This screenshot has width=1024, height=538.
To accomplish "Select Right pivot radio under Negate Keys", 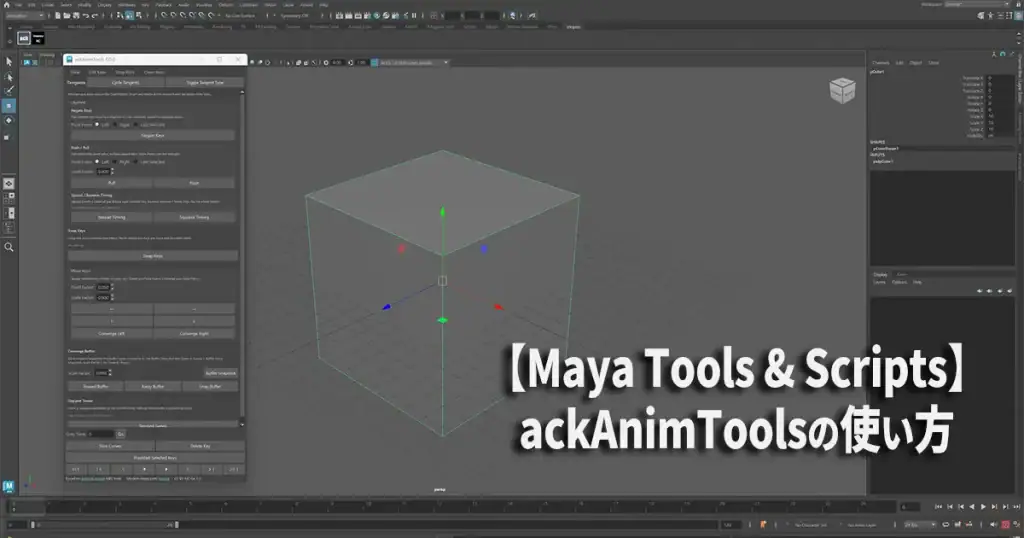I will point(116,125).
